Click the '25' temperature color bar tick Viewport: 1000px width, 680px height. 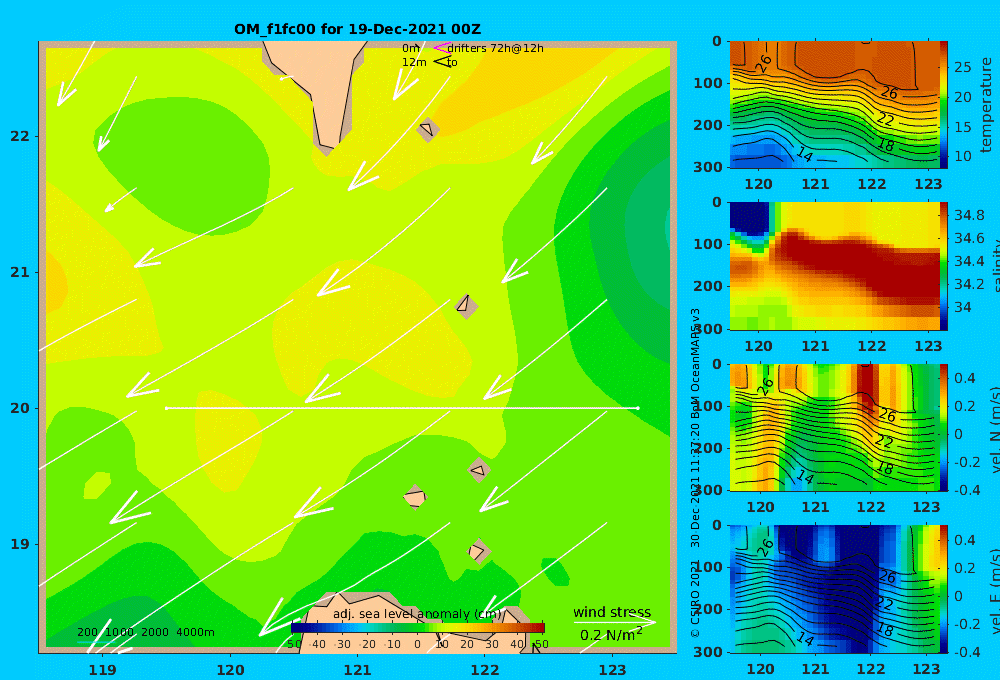click(x=963, y=67)
